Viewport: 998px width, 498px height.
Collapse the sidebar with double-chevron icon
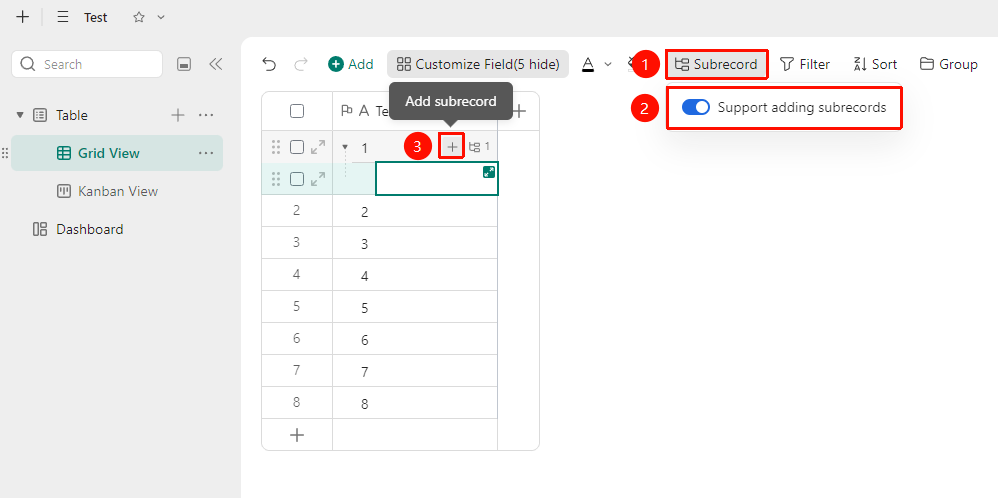point(216,64)
